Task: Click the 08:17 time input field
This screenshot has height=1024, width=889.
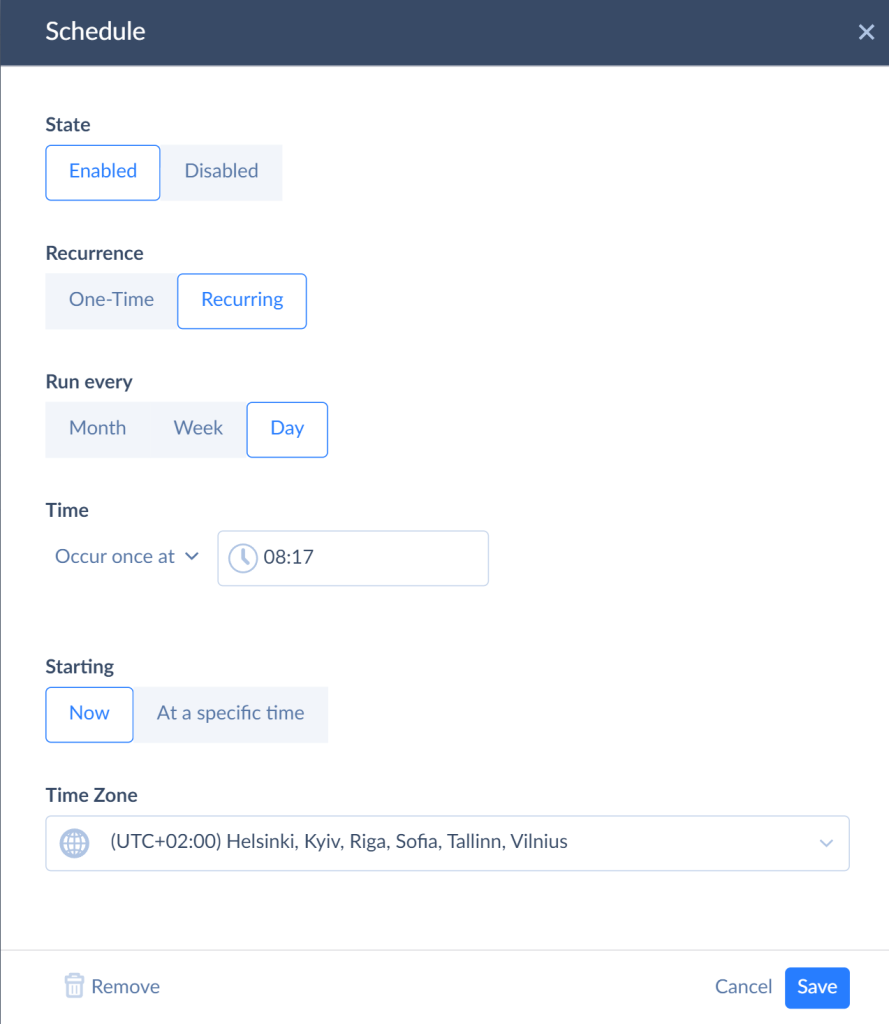Action: pyautogui.click(x=353, y=558)
